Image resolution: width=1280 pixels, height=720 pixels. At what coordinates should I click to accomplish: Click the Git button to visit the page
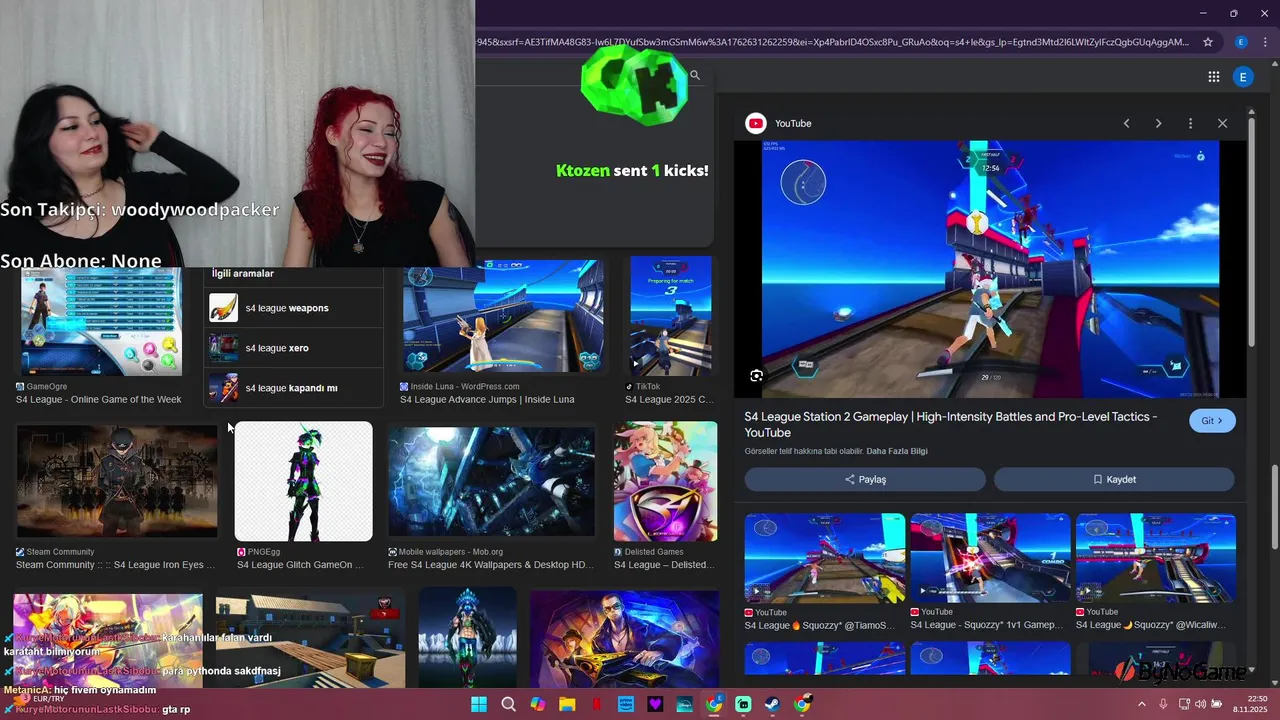coord(1212,421)
